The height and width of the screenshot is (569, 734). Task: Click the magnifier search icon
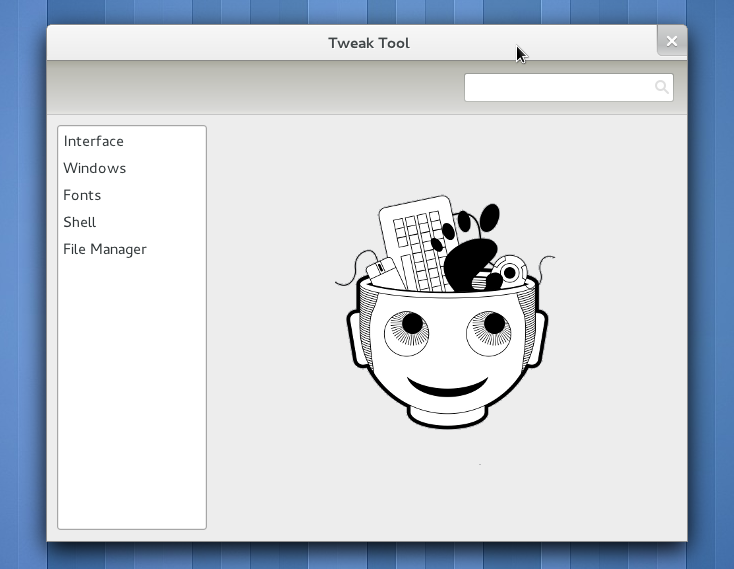tap(661, 87)
